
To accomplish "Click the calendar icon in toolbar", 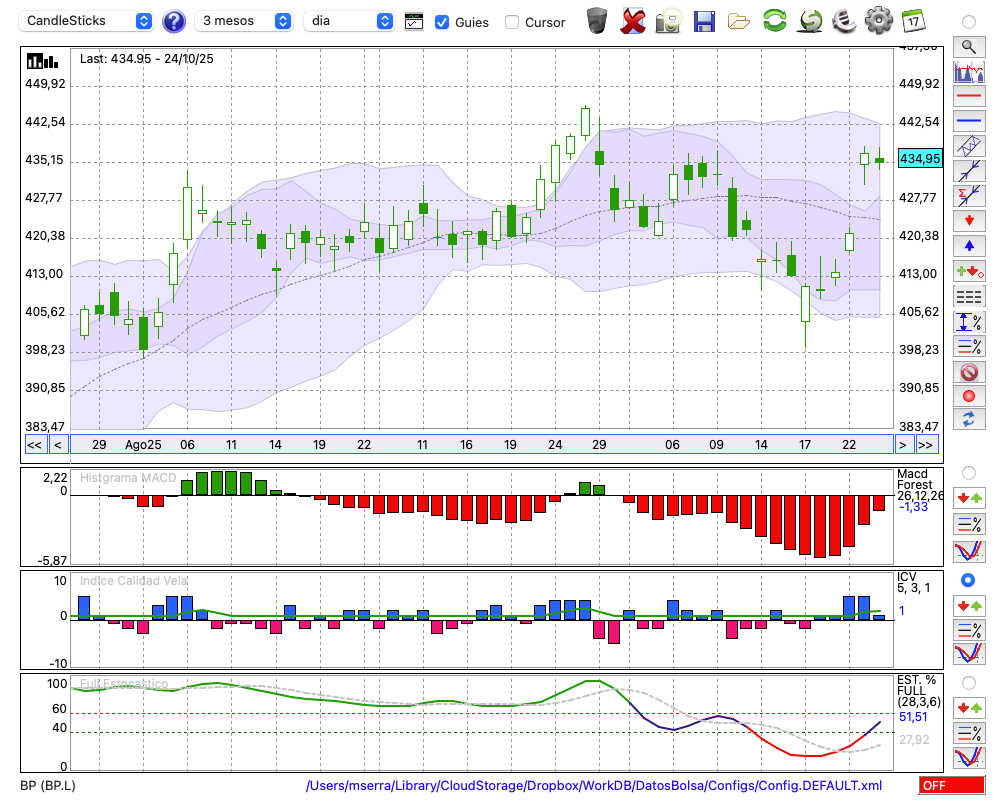I will click(912, 20).
